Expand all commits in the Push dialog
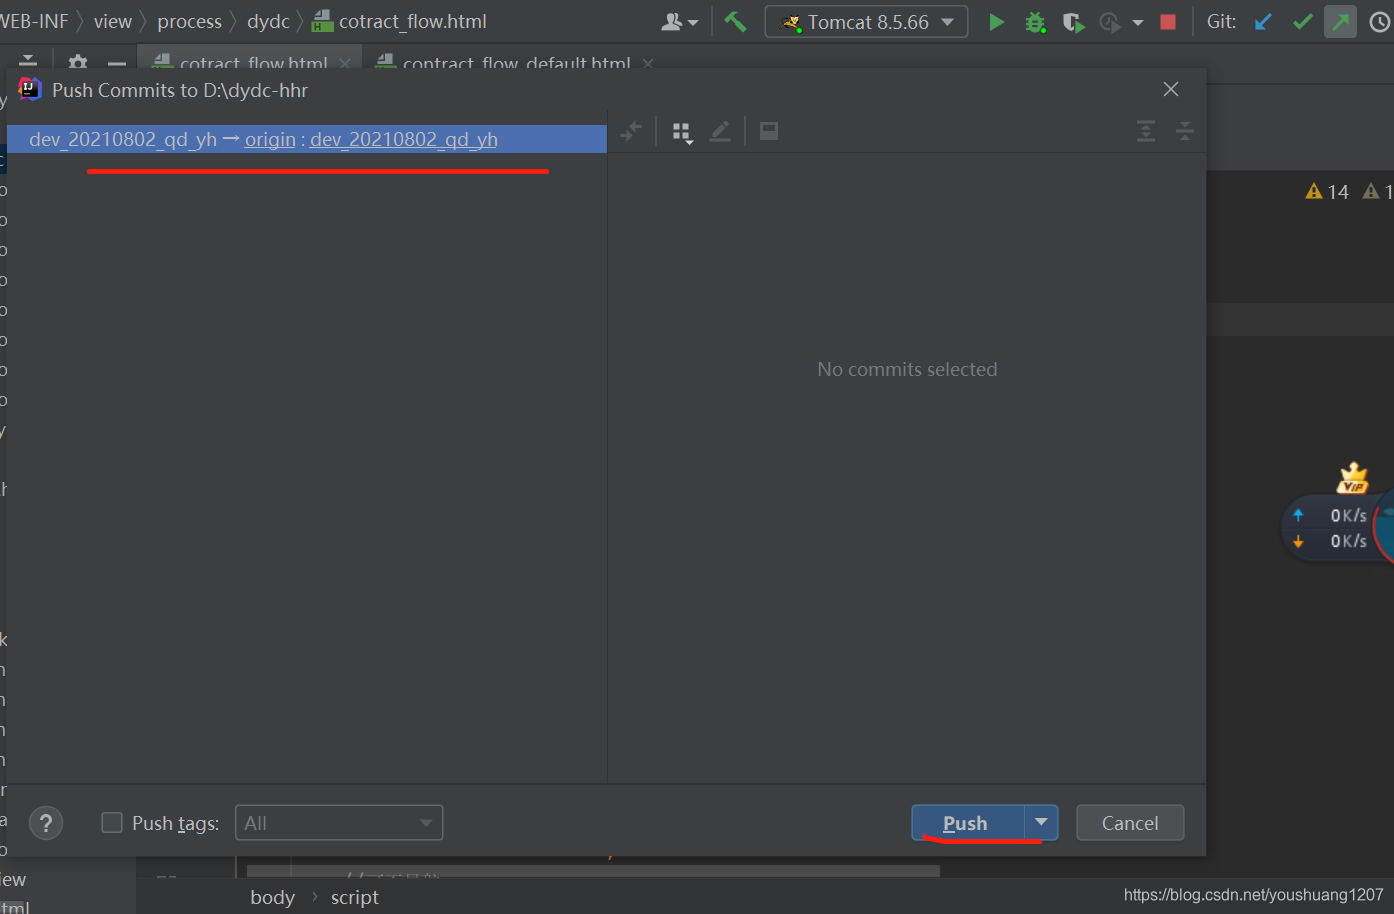Image resolution: width=1394 pixels, height=914 pixels. [1145, 131]
